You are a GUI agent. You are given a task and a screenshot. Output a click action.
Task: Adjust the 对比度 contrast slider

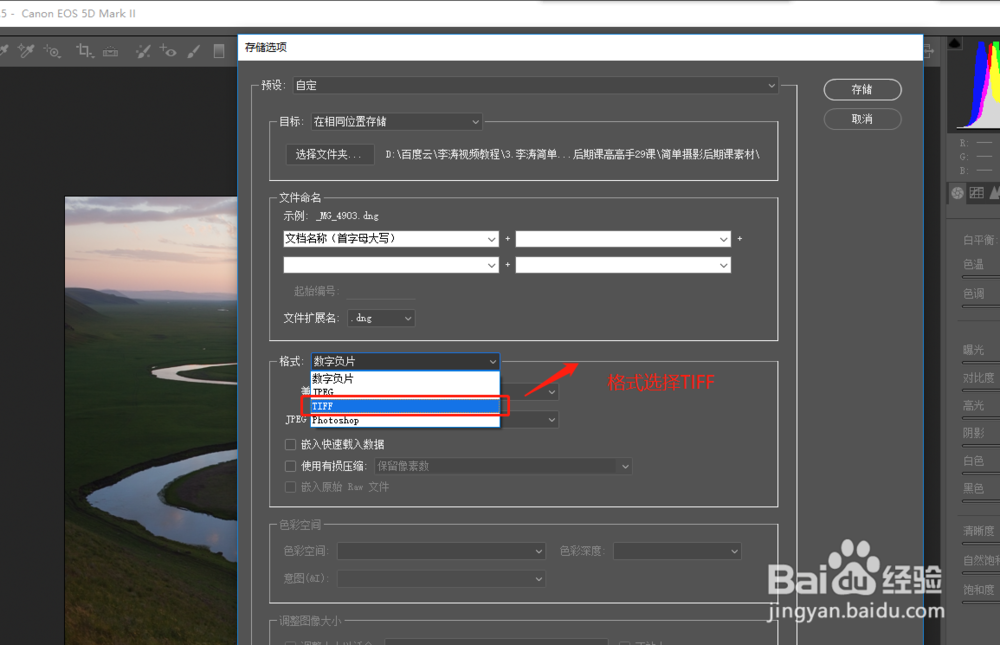click(x=981, y=390)
